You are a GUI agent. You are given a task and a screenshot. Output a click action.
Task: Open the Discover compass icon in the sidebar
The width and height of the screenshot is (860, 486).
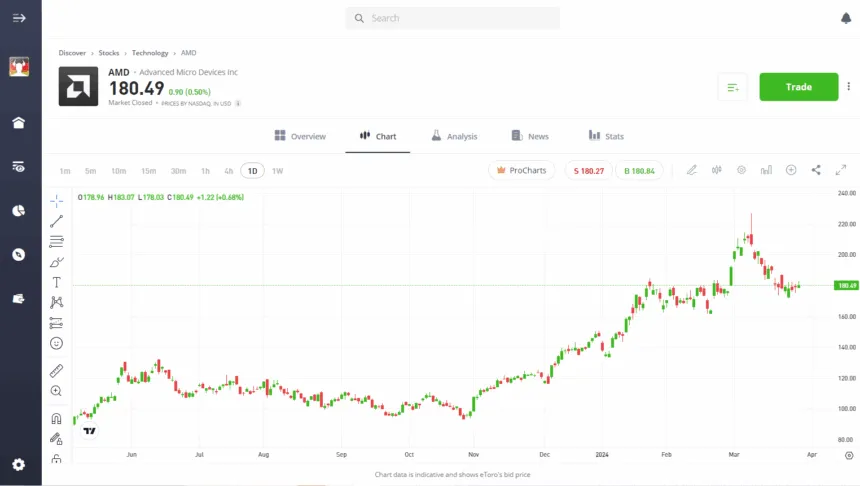click(19, 255)
